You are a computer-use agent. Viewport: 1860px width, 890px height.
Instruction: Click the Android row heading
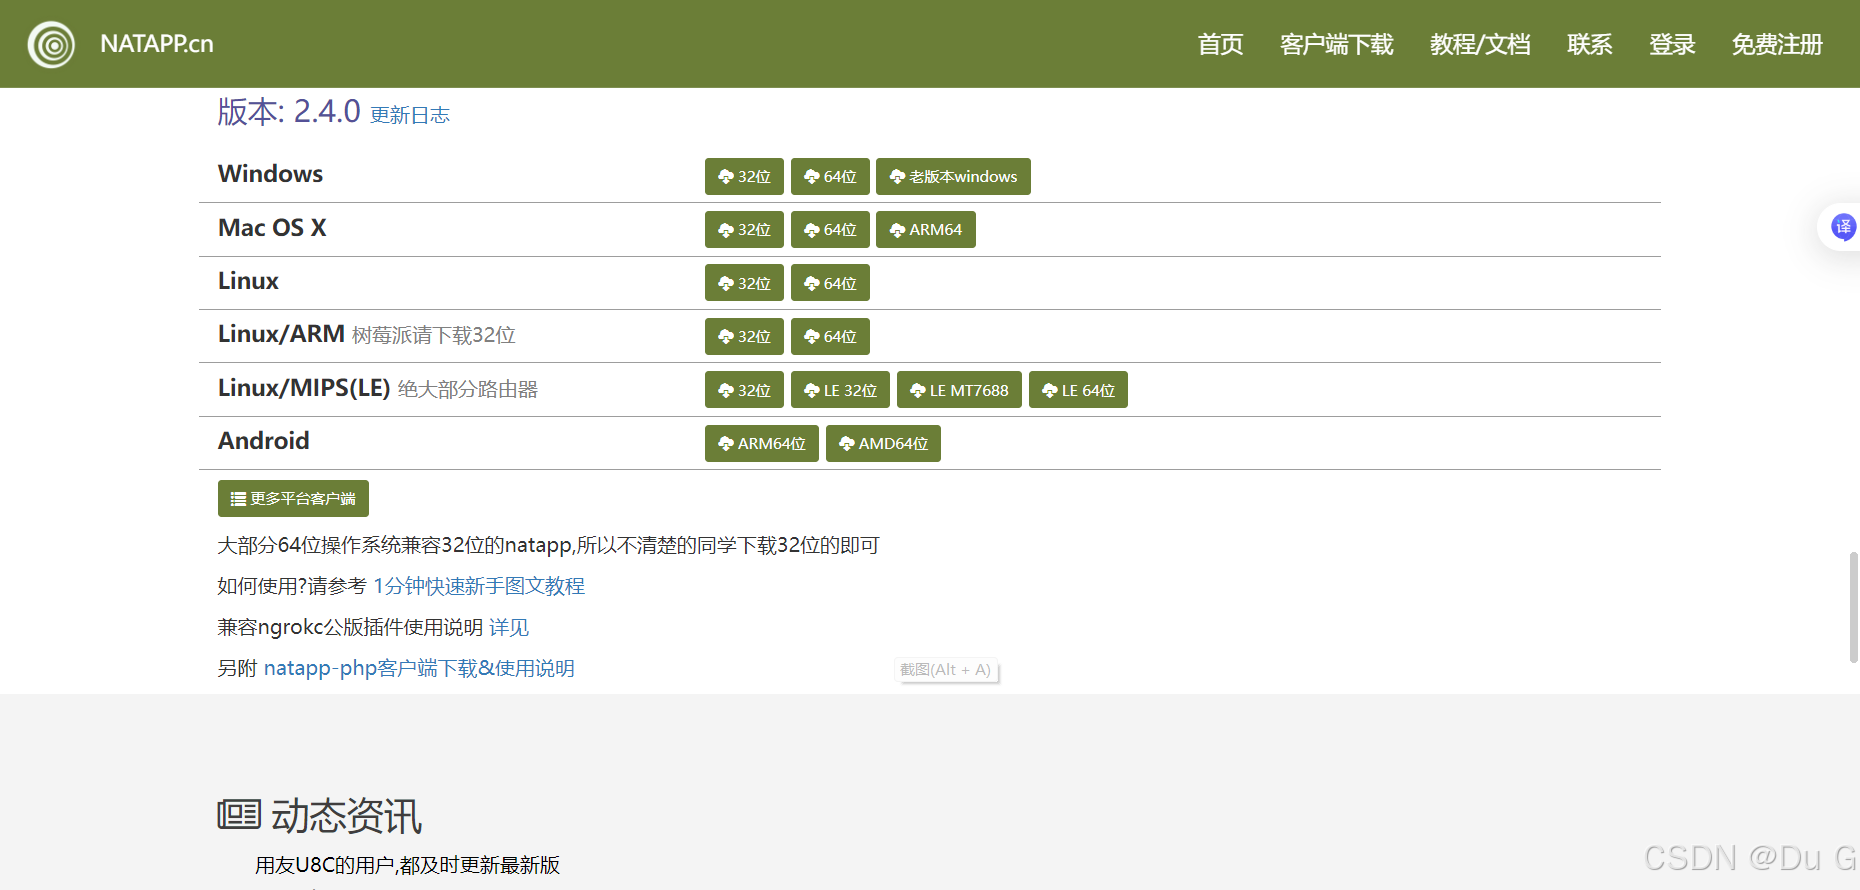tap(264, 441)
